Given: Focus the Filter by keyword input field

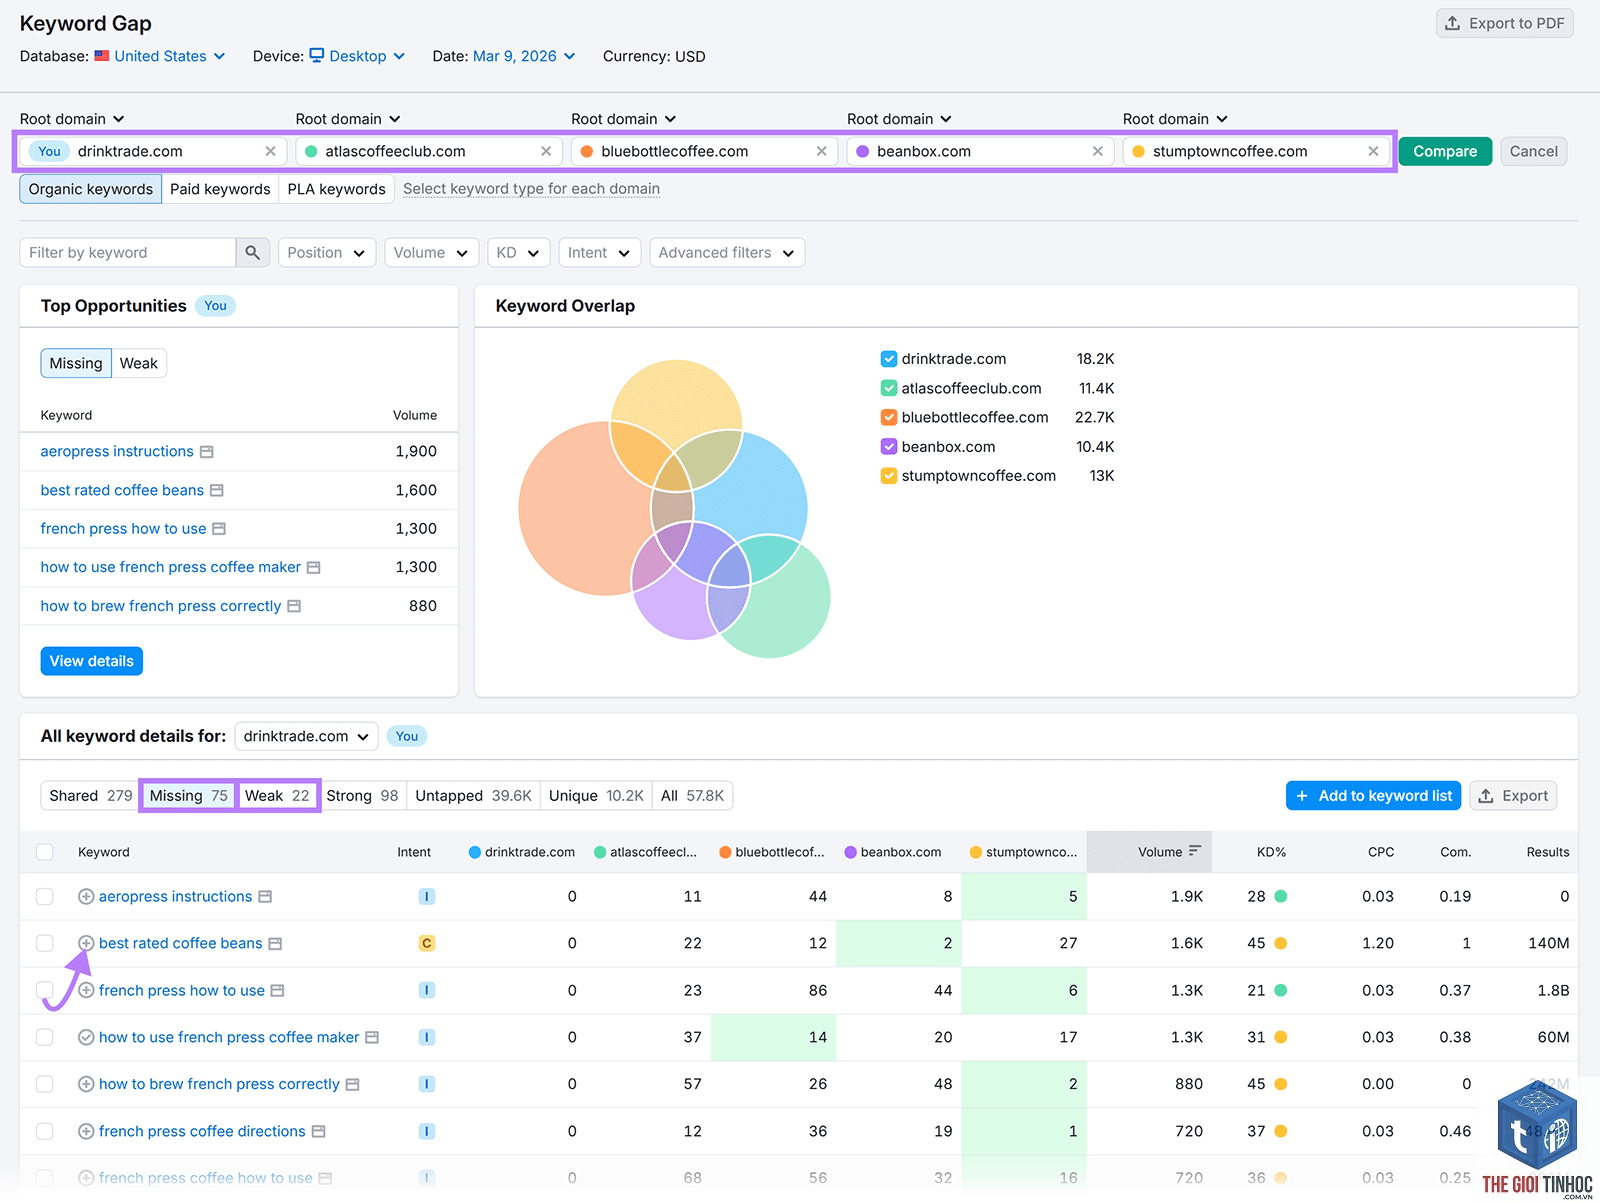Looking at the screenshot, I should [x=128, y=253].
